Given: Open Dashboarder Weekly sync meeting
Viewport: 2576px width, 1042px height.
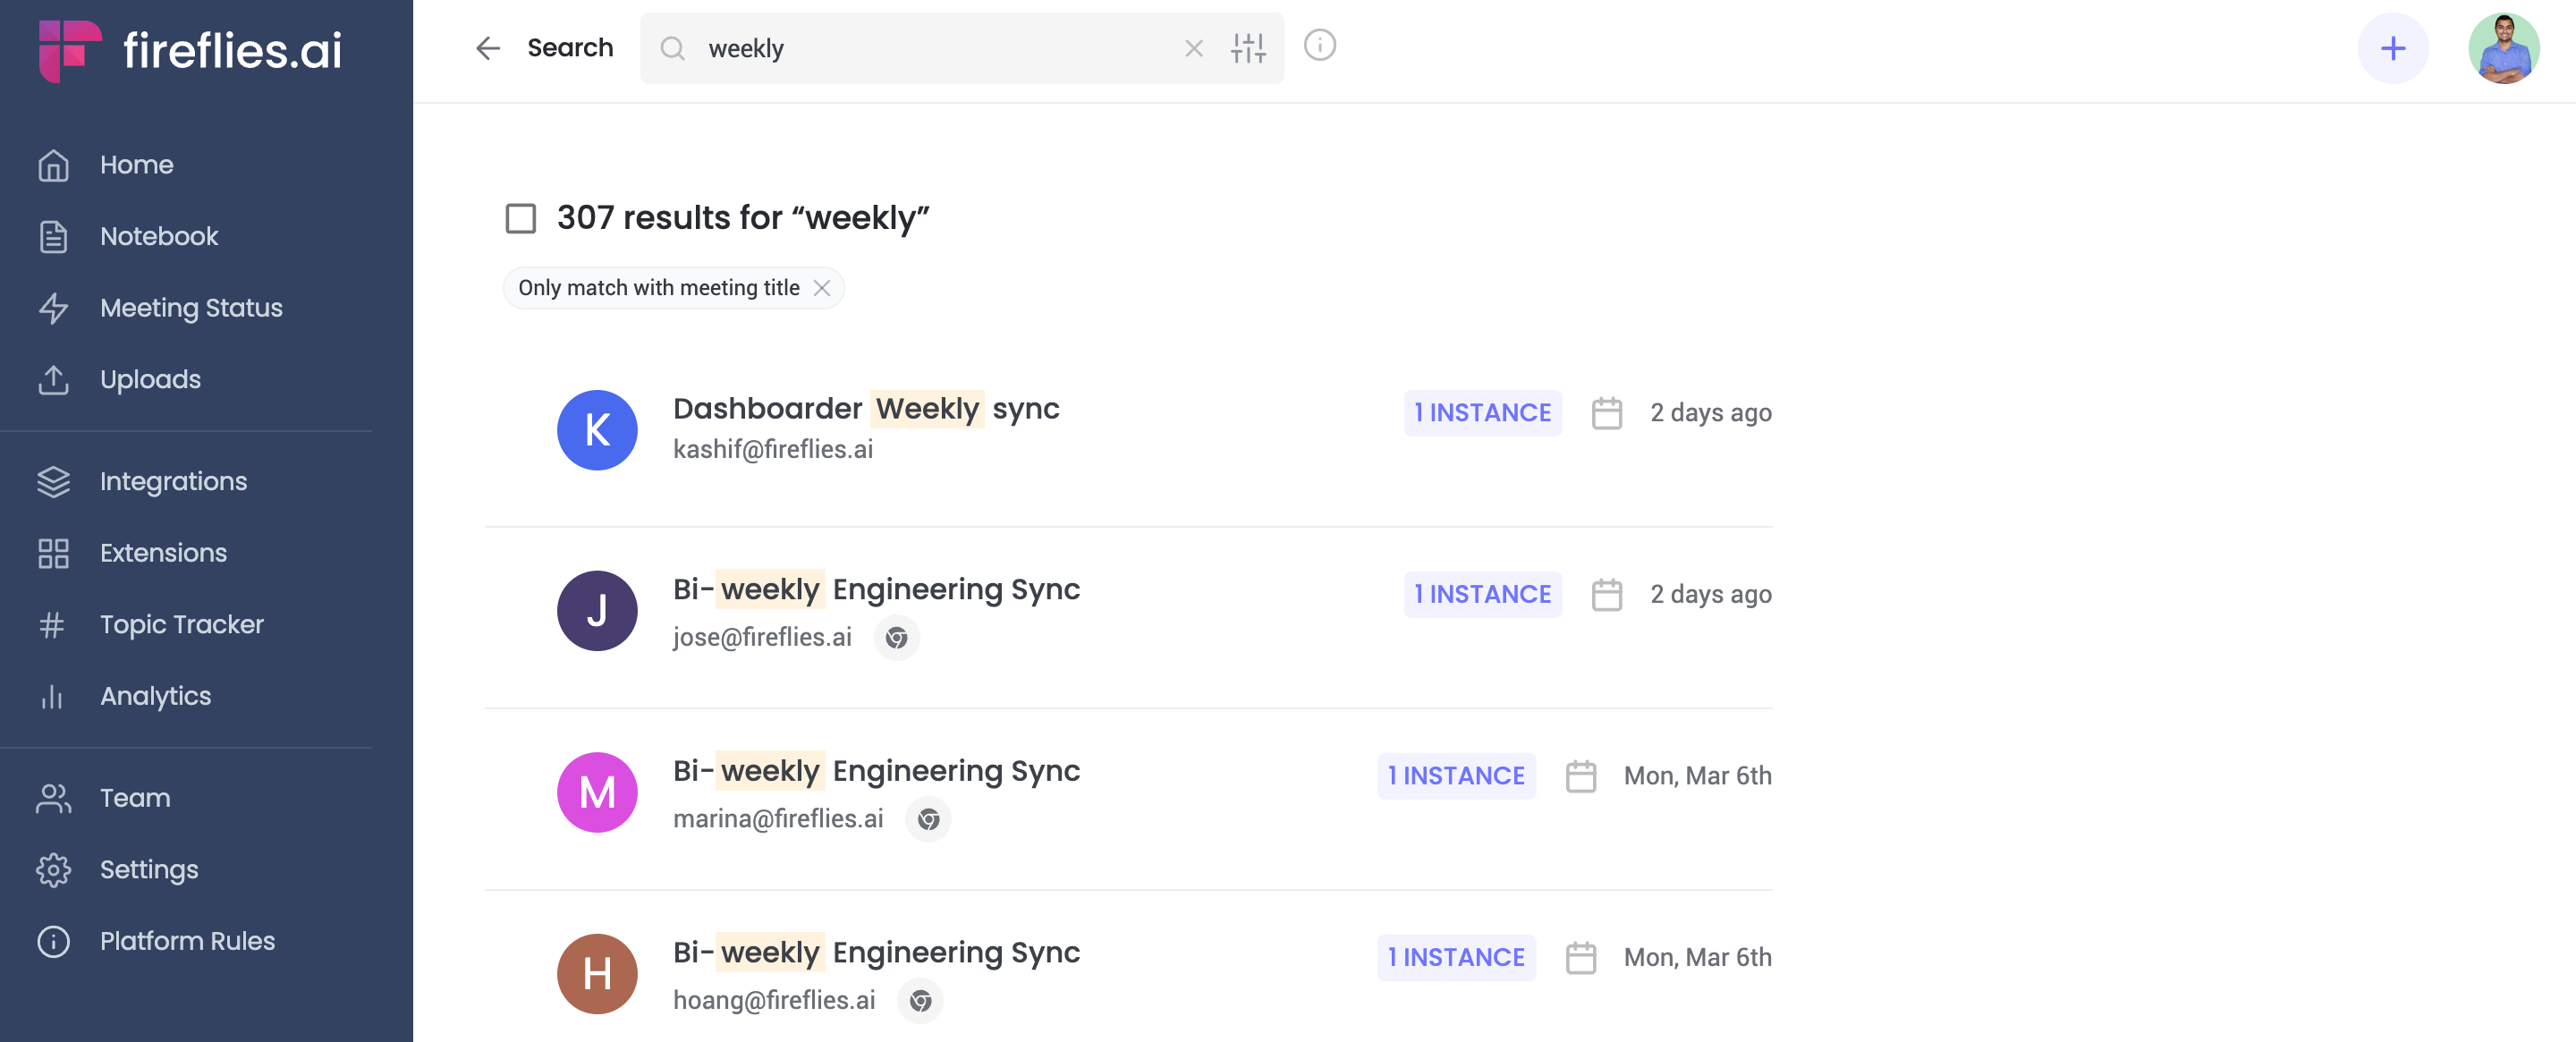Looking at the screenshot, I should [x=865, y=409].
